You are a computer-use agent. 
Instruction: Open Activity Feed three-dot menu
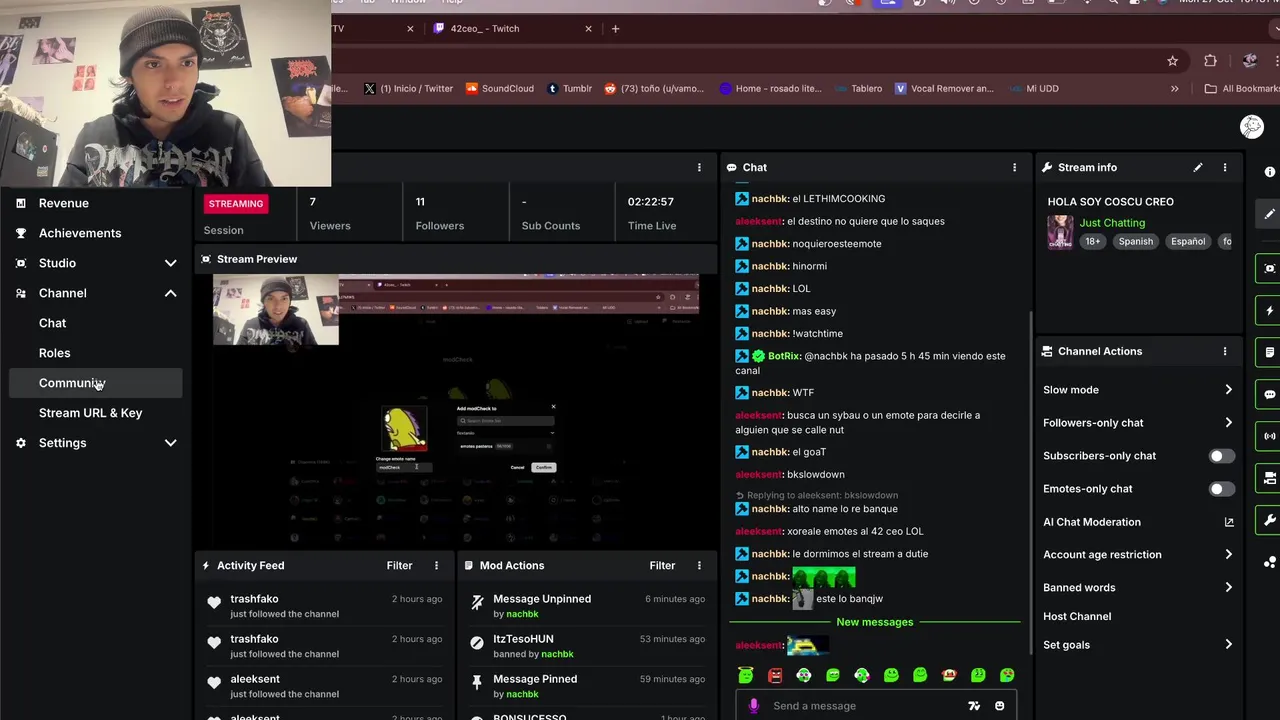pos(436,565)
